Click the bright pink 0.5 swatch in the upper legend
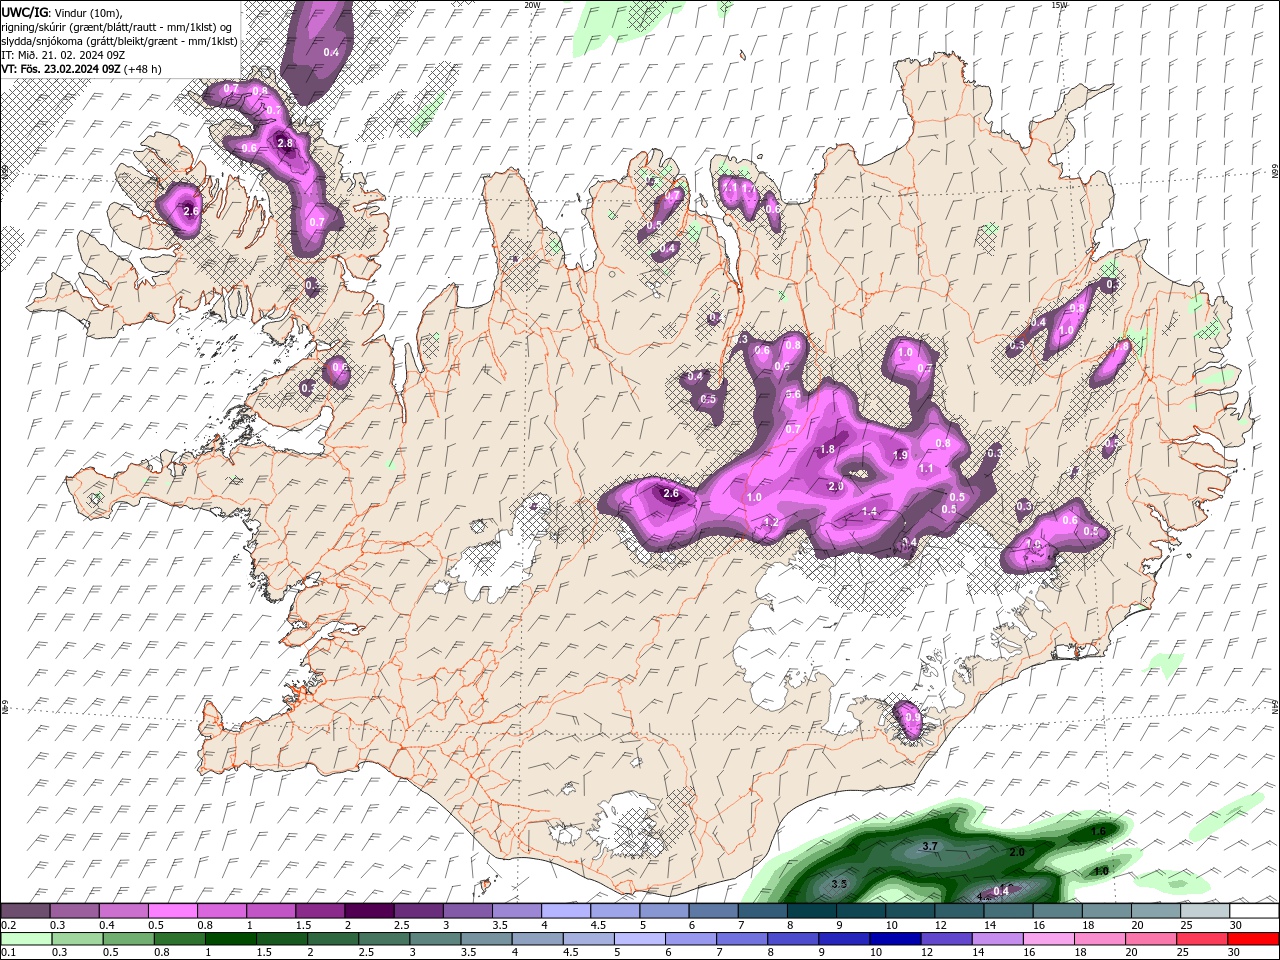 click(173, 911)
